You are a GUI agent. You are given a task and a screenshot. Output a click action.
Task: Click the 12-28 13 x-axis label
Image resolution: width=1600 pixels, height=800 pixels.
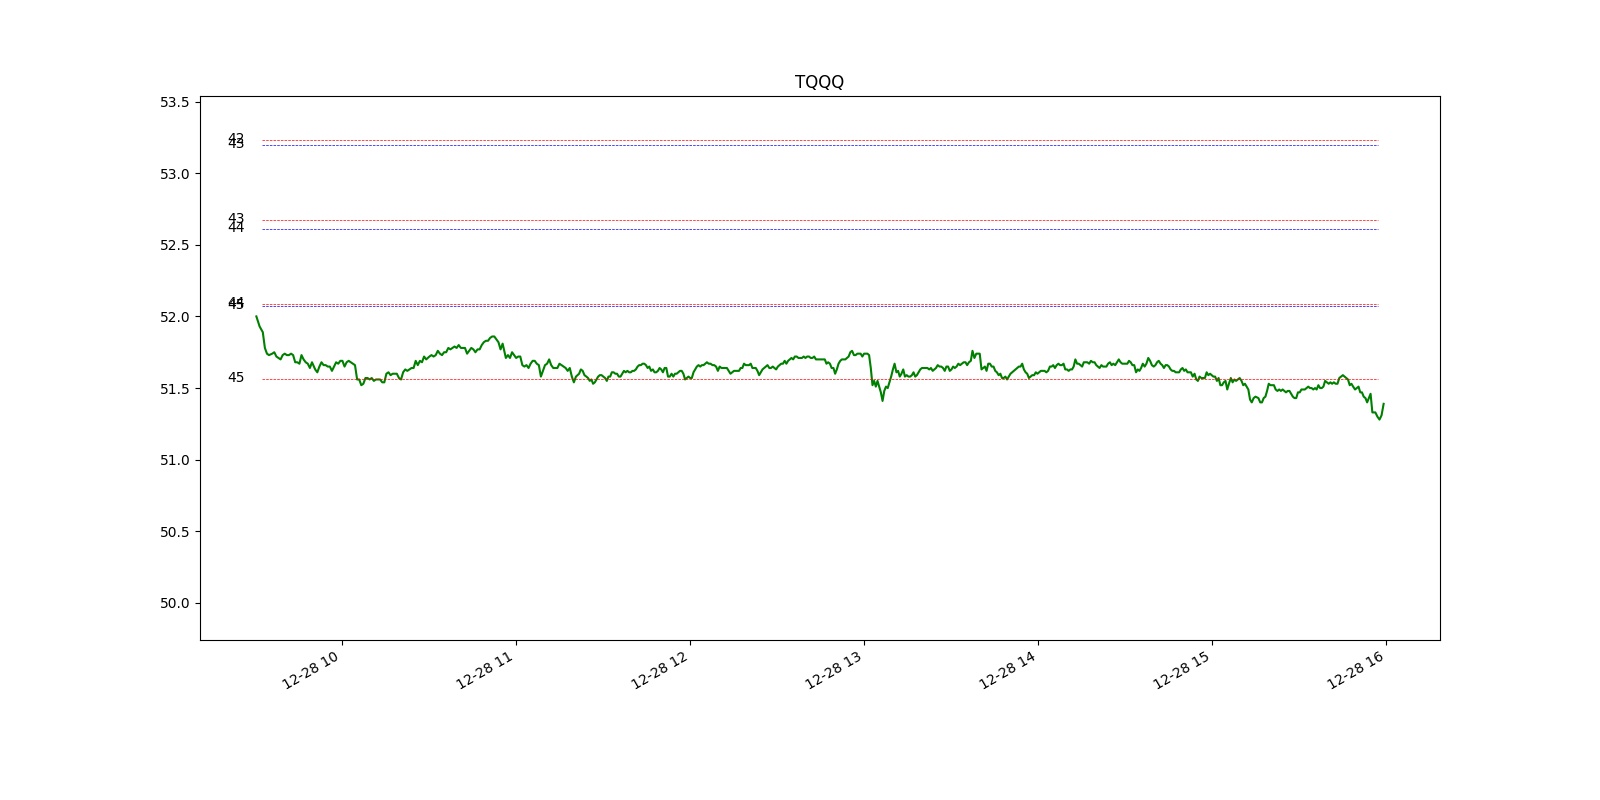click(x=835, y=668)
